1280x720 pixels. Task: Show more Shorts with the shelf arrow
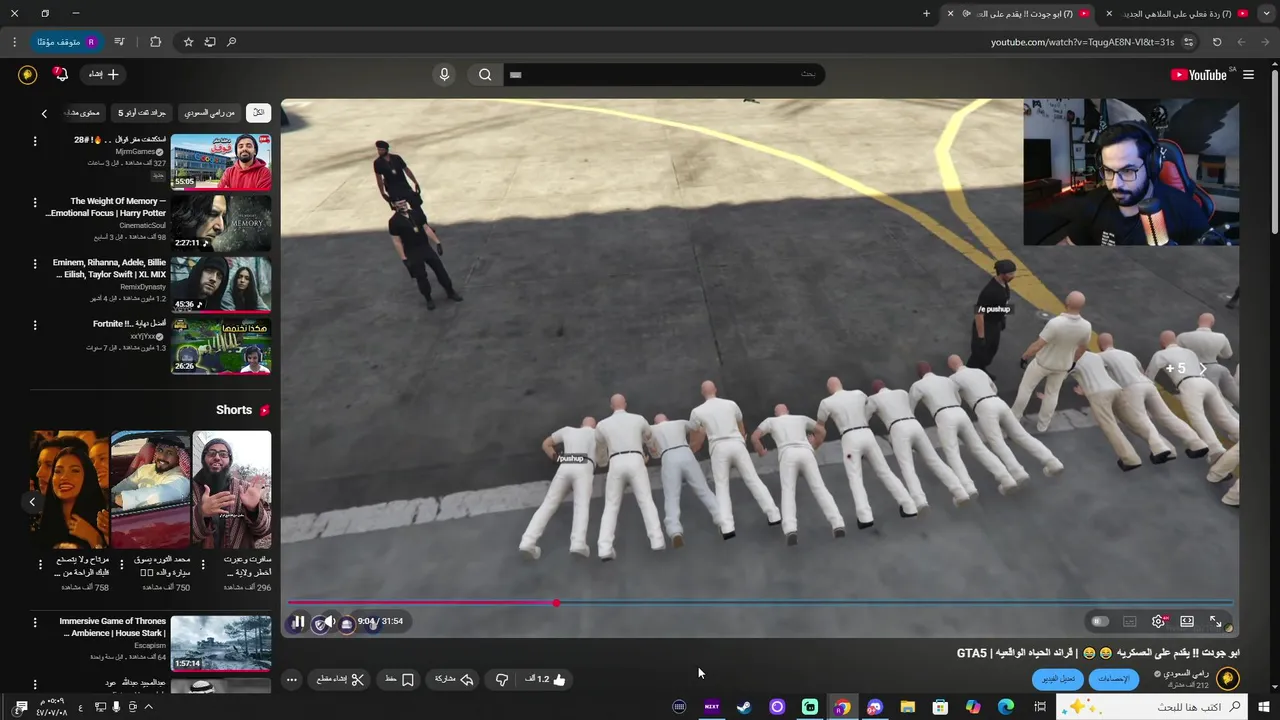(32, 502)
